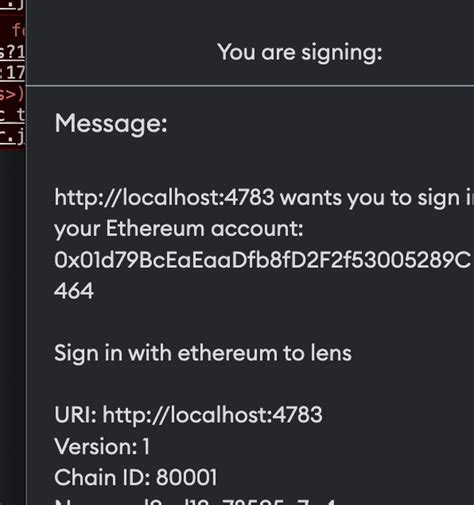Screen dimensions: 474x505
Task: Open the console source link "c_t"
Action: pos(12,115)
